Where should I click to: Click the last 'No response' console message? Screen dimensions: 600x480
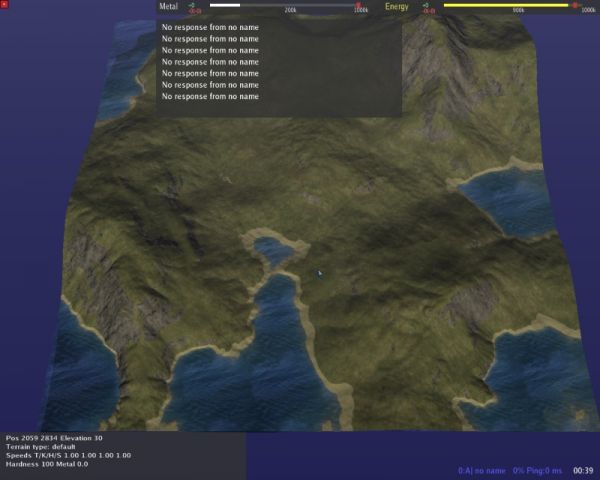point(210,96)
